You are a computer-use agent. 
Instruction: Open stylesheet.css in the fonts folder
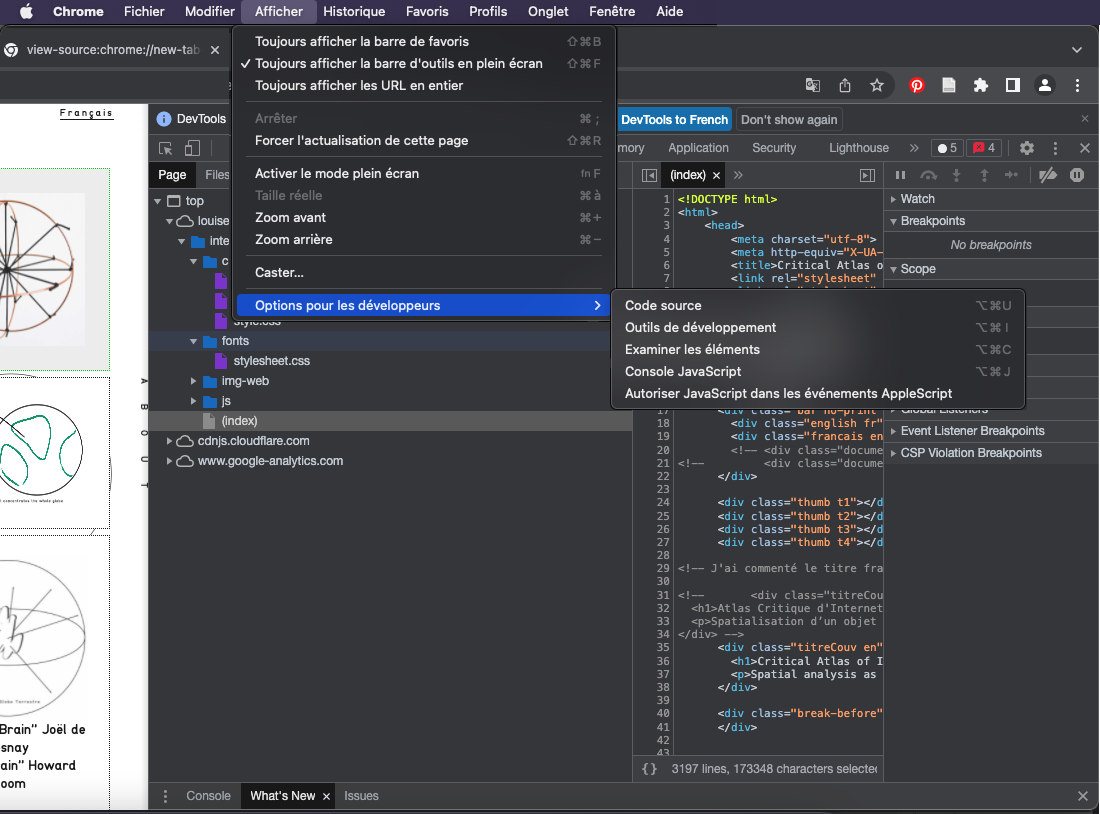click(x=271, y=361)
